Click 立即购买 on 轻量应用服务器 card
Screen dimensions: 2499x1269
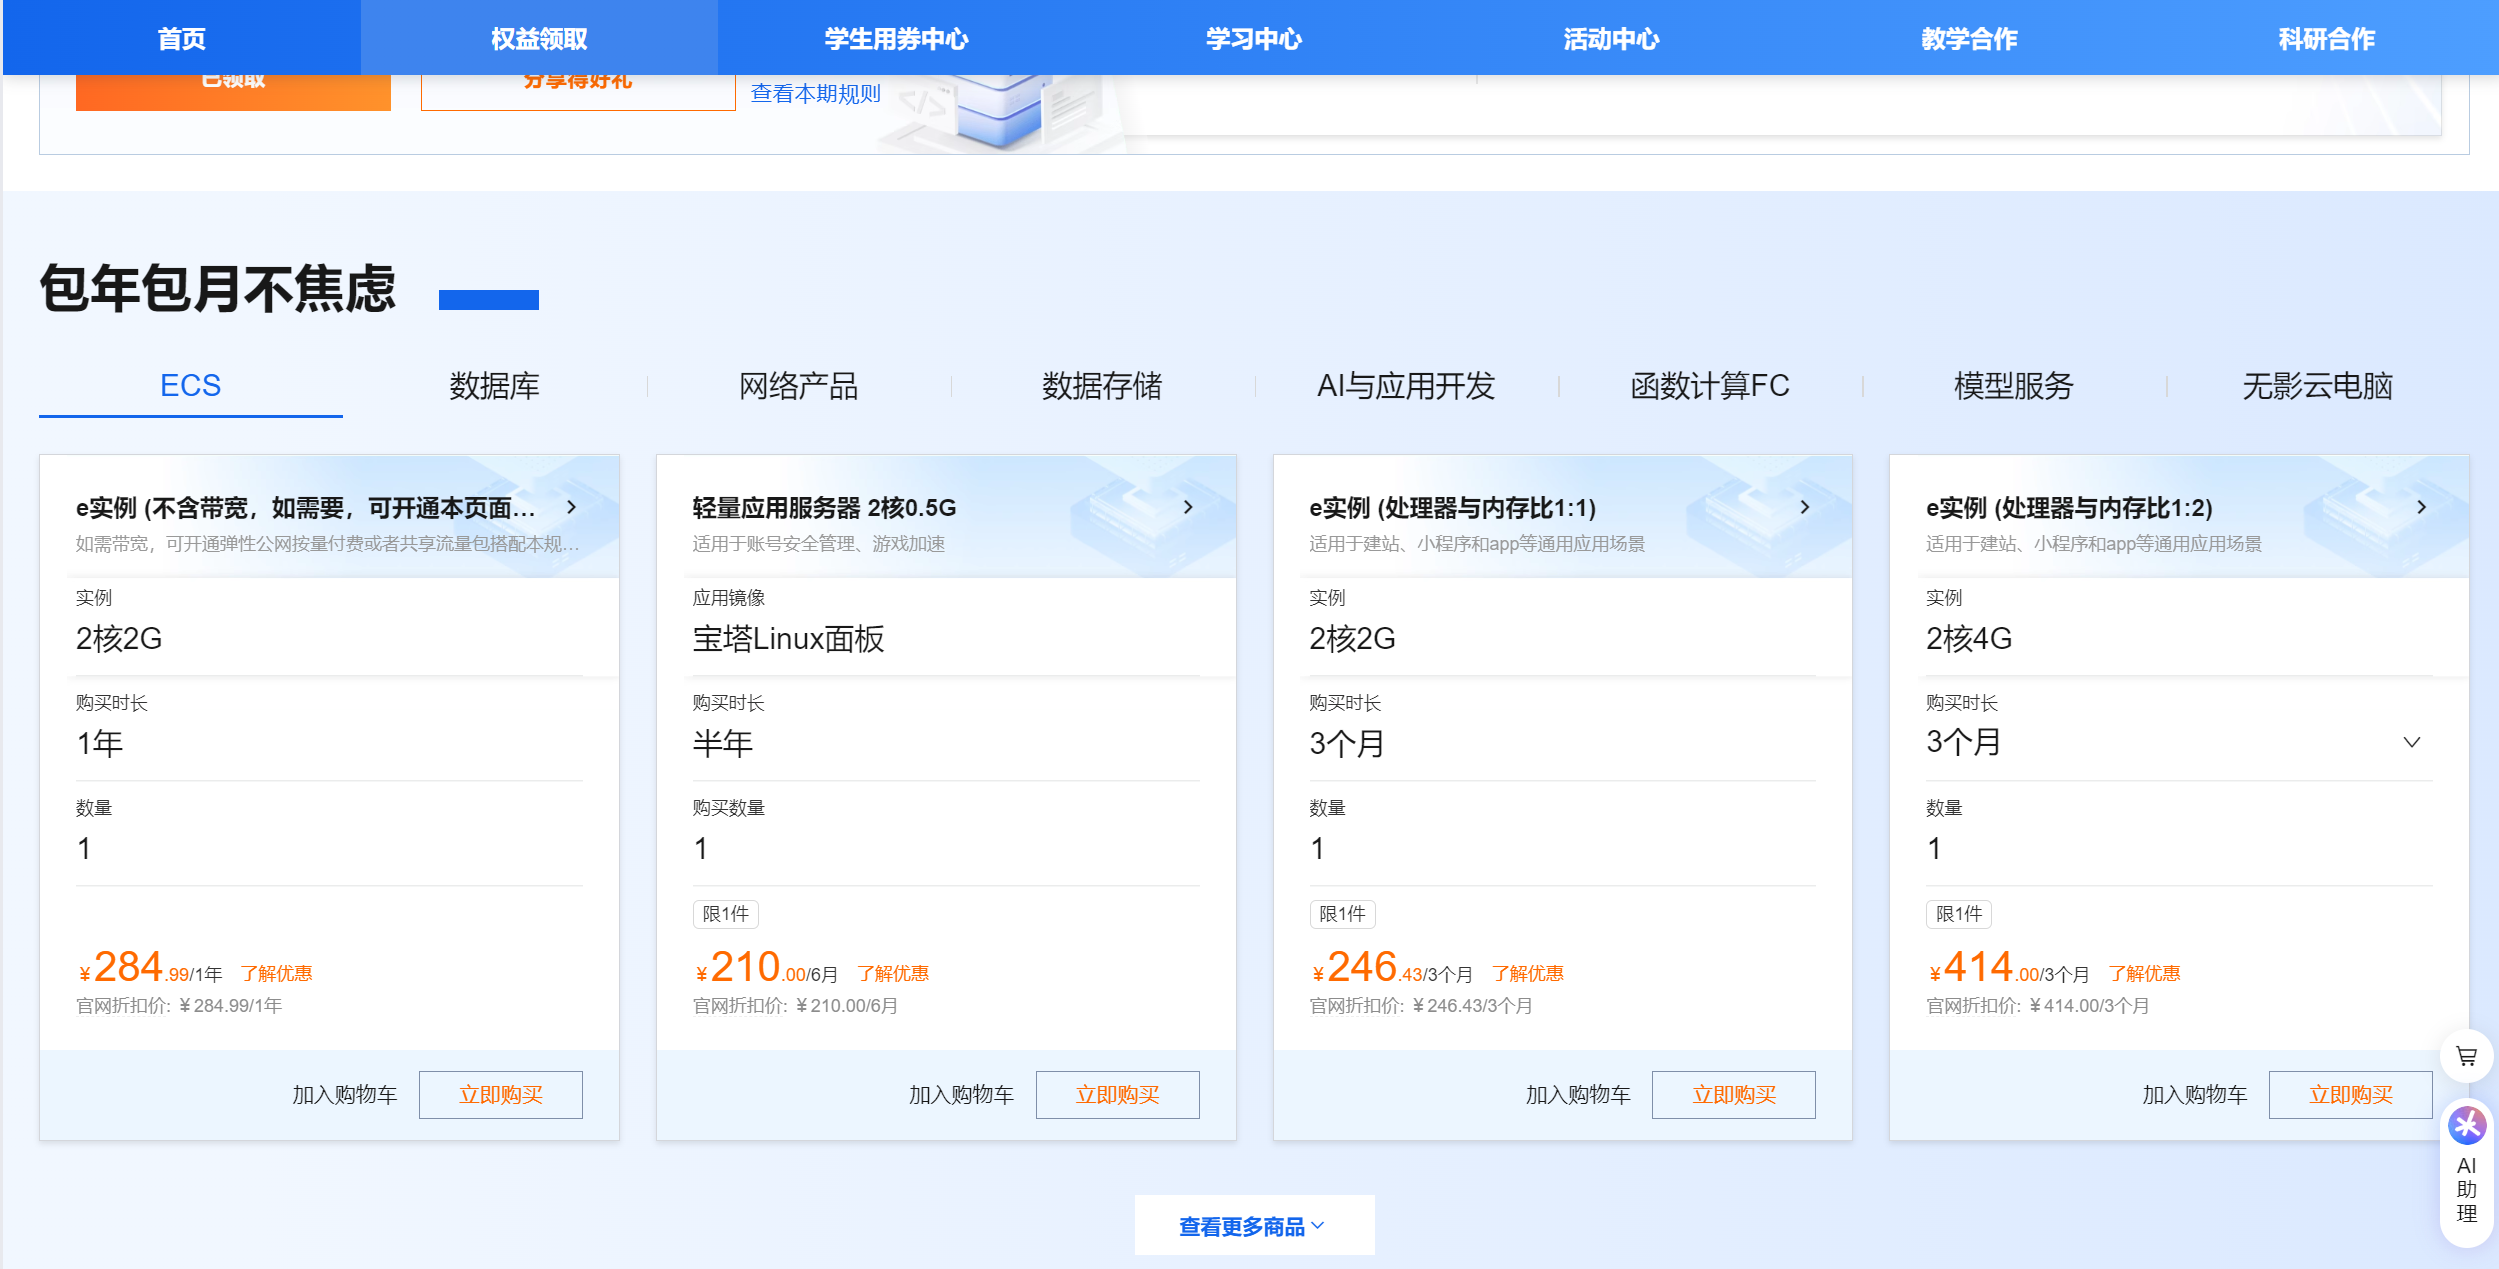(x=1117, y=1095)
